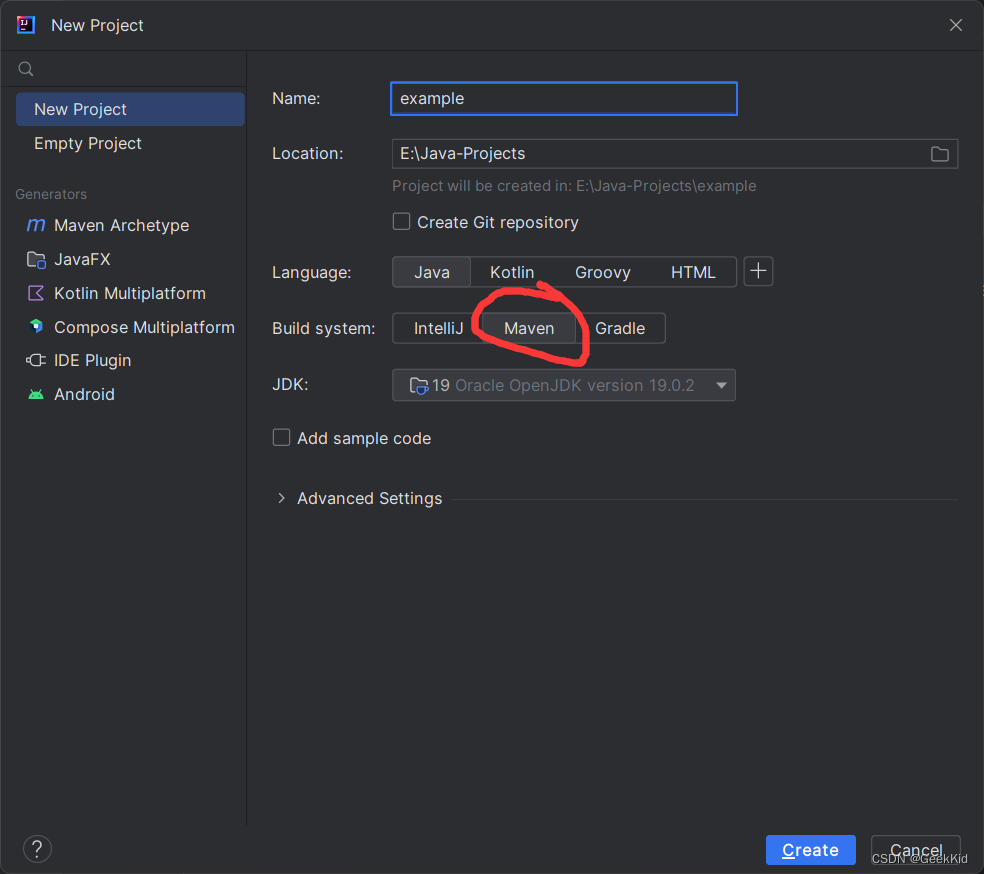
Task: Click the Android robot icon
Action: click(36, 395)
